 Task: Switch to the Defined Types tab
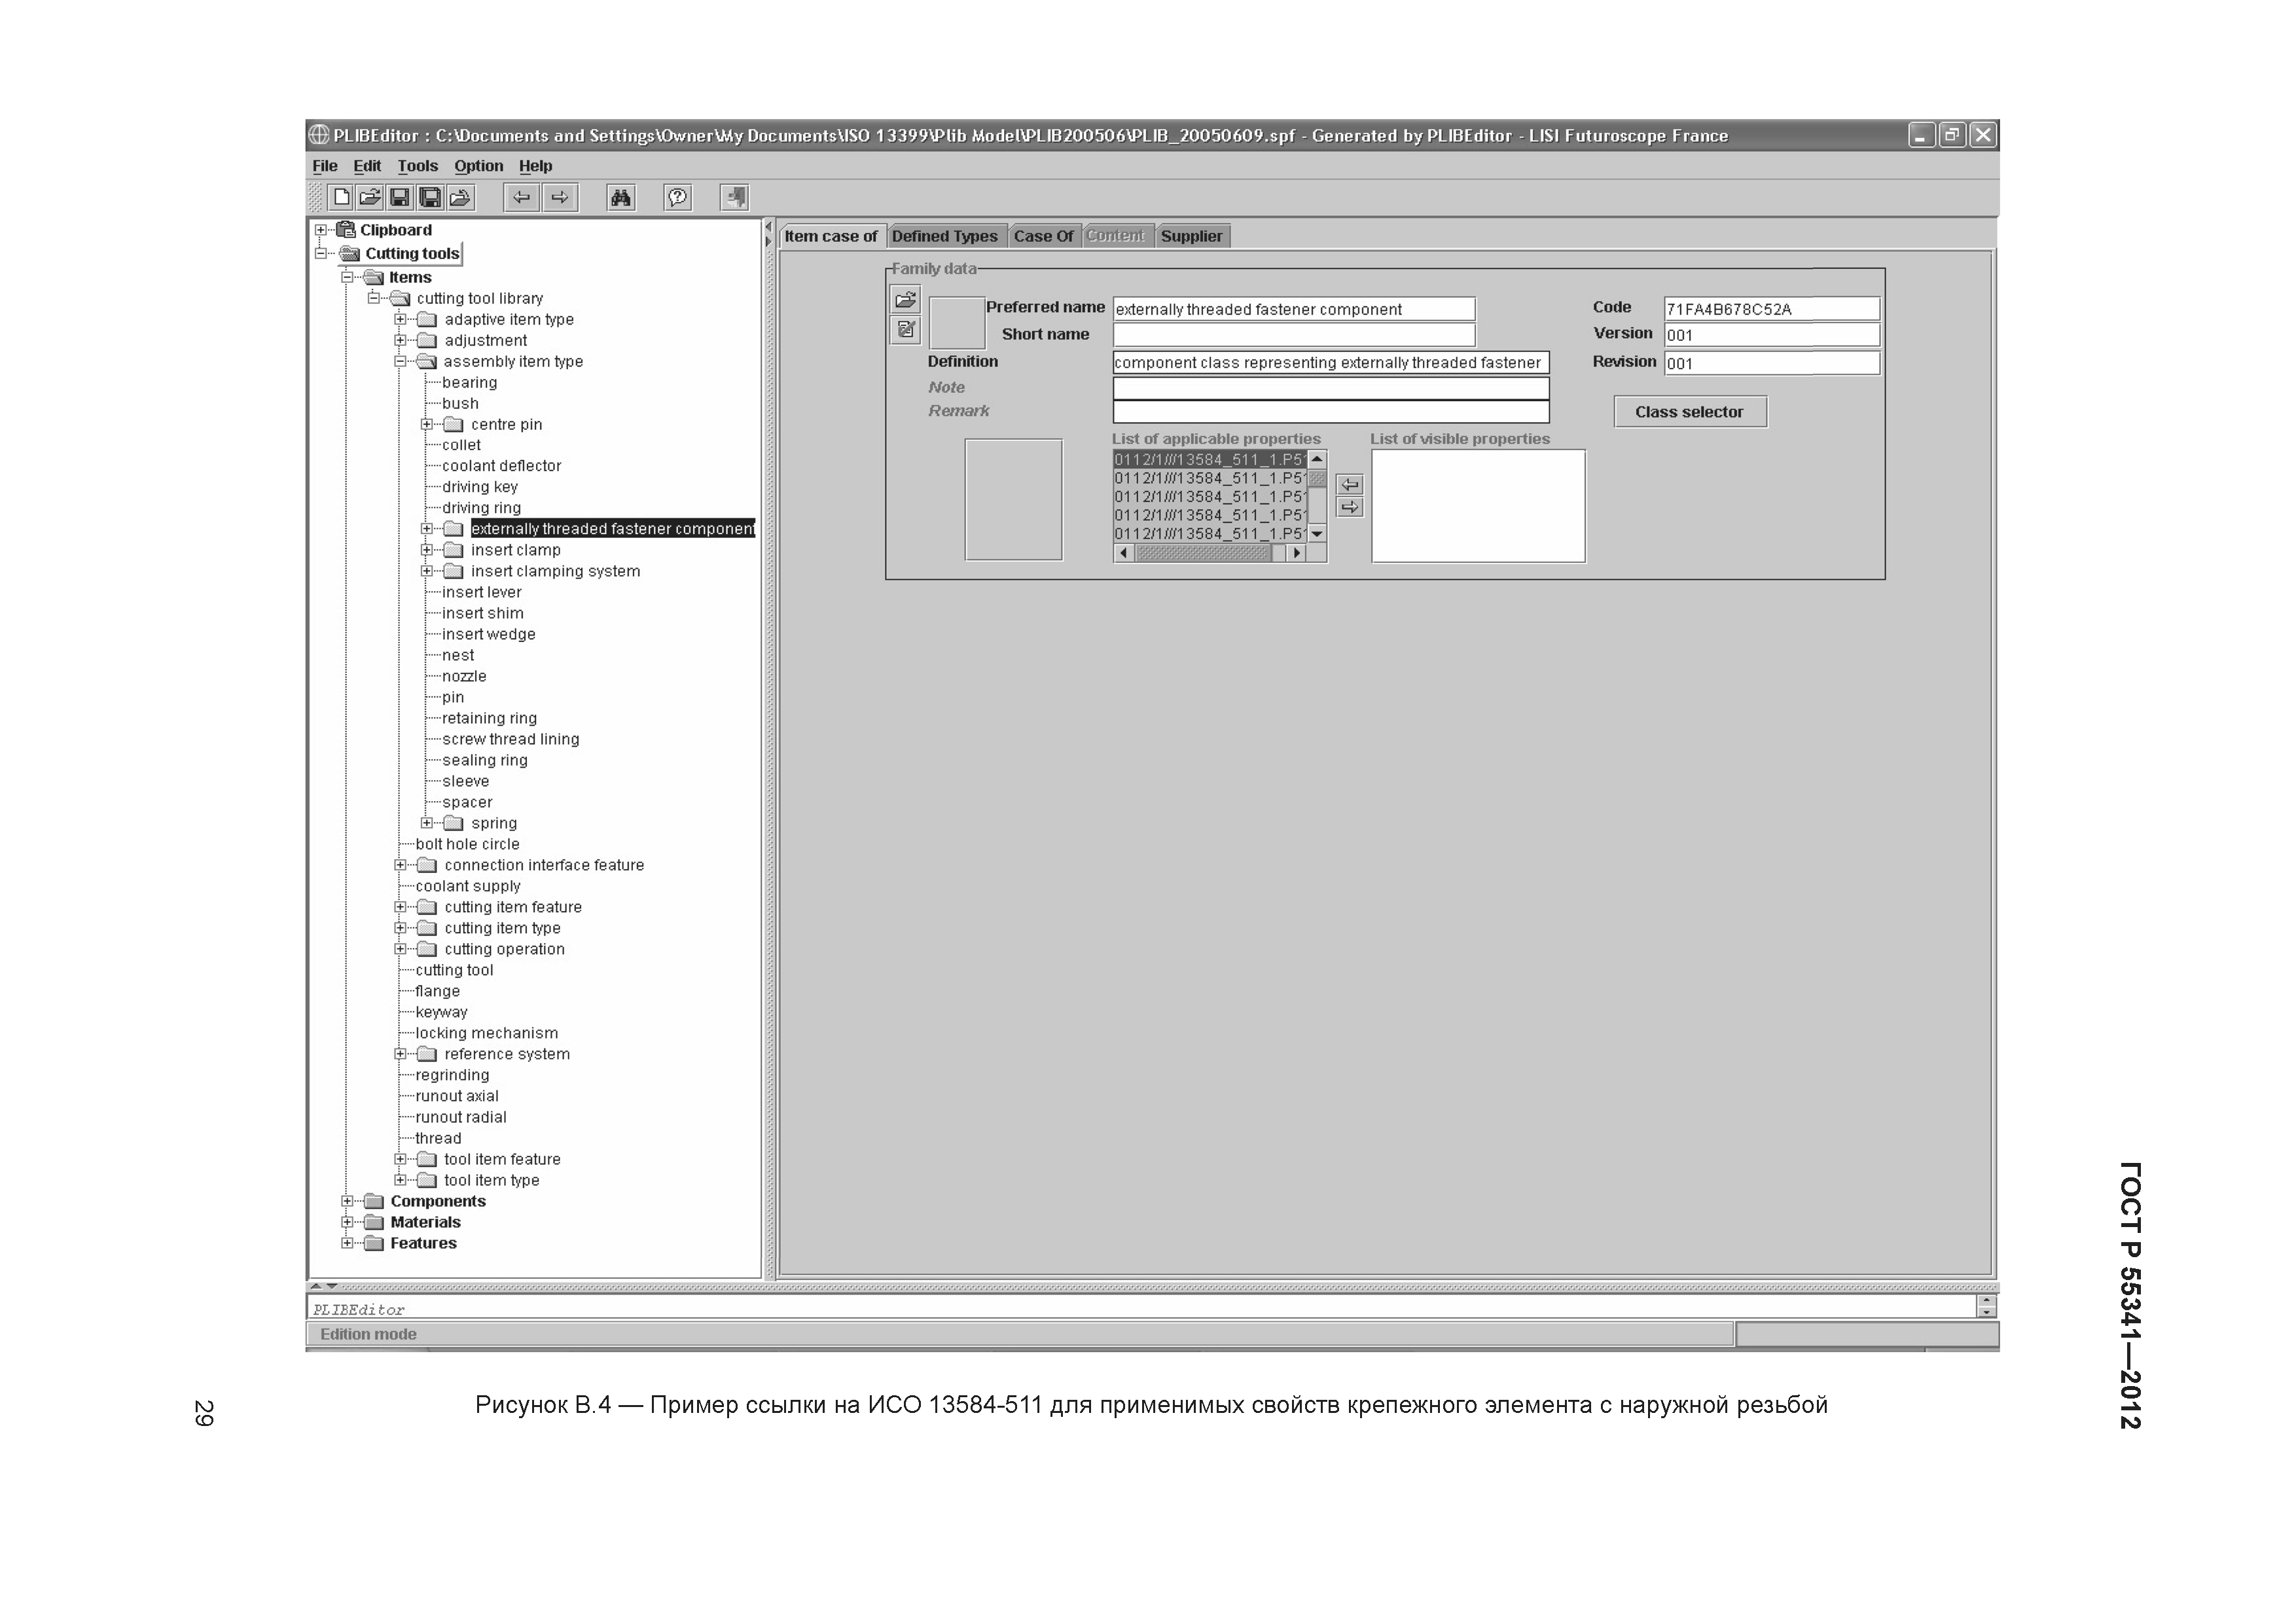coord(945,236)
